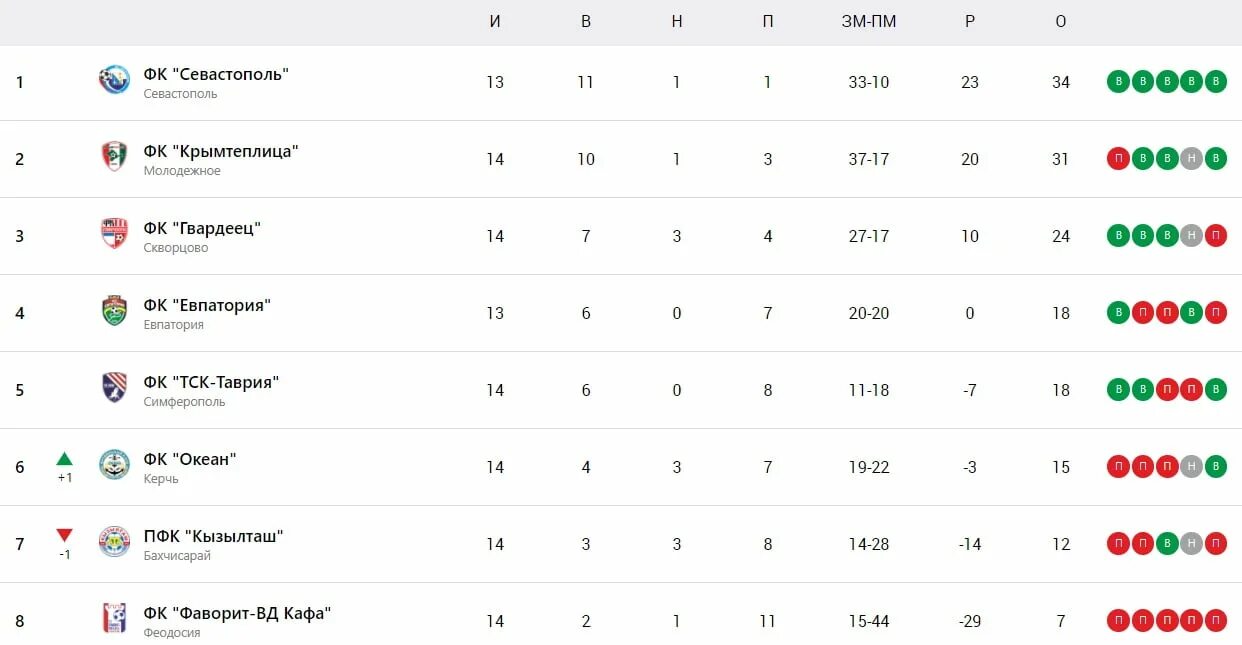Open the Gvardeets team emblem
The height and width of the screenshot is (645, 1242).
pyautogui.click(x=114, y=234)
